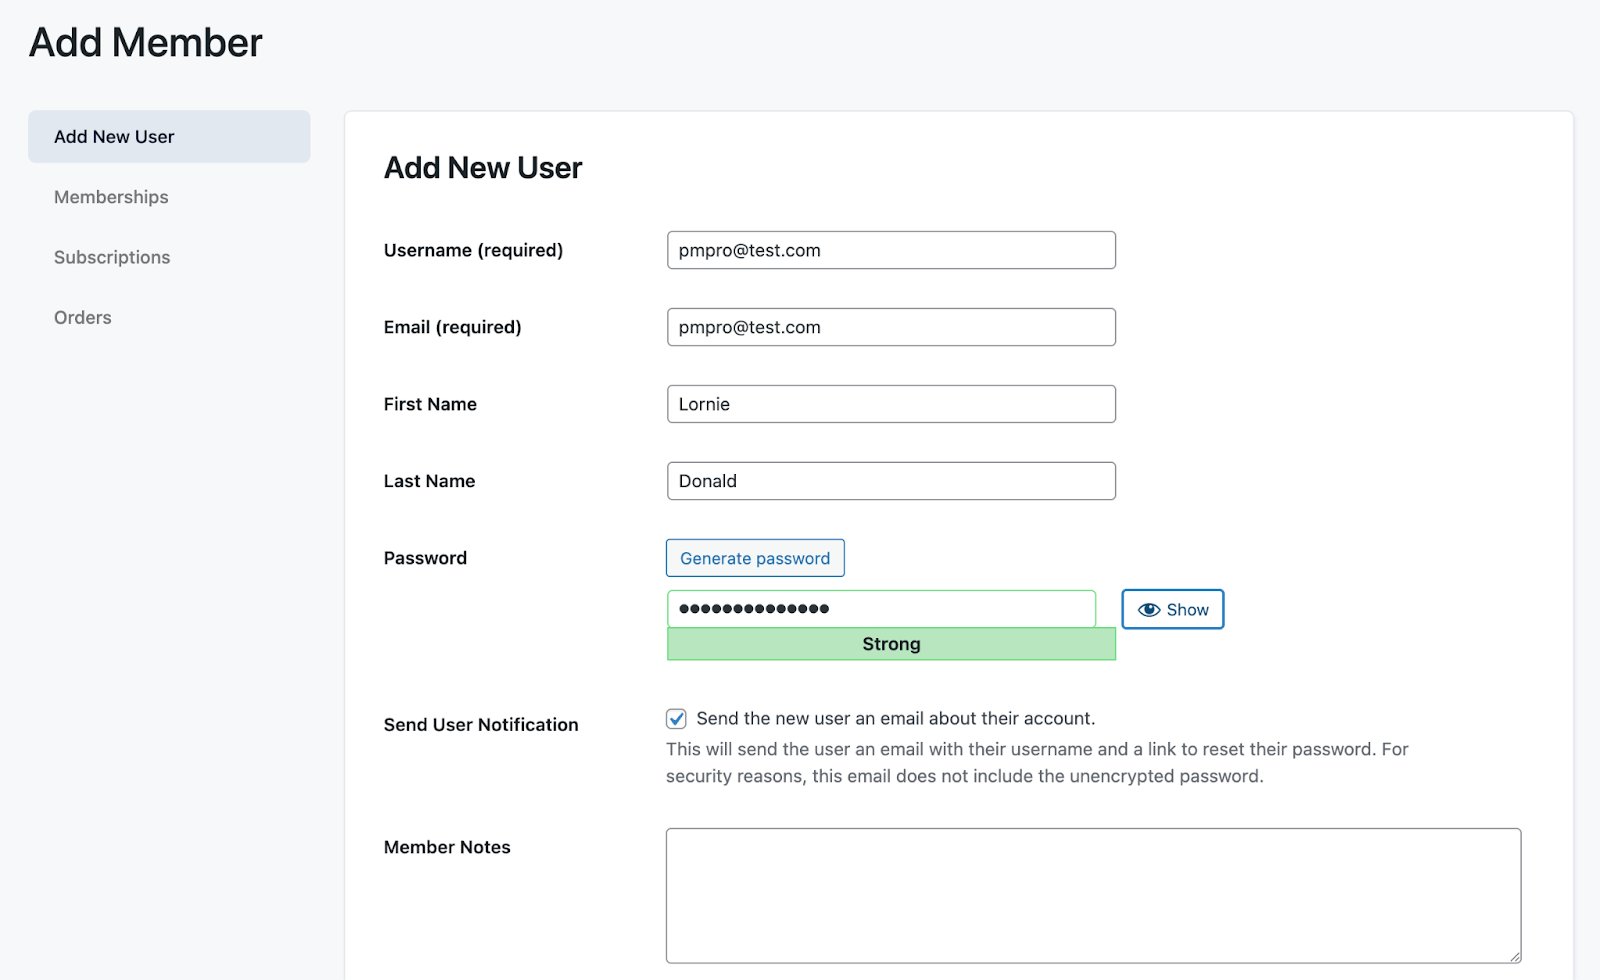Screen dimensions: 1600x980
Task: Open the Orders section
Action: 82,317
